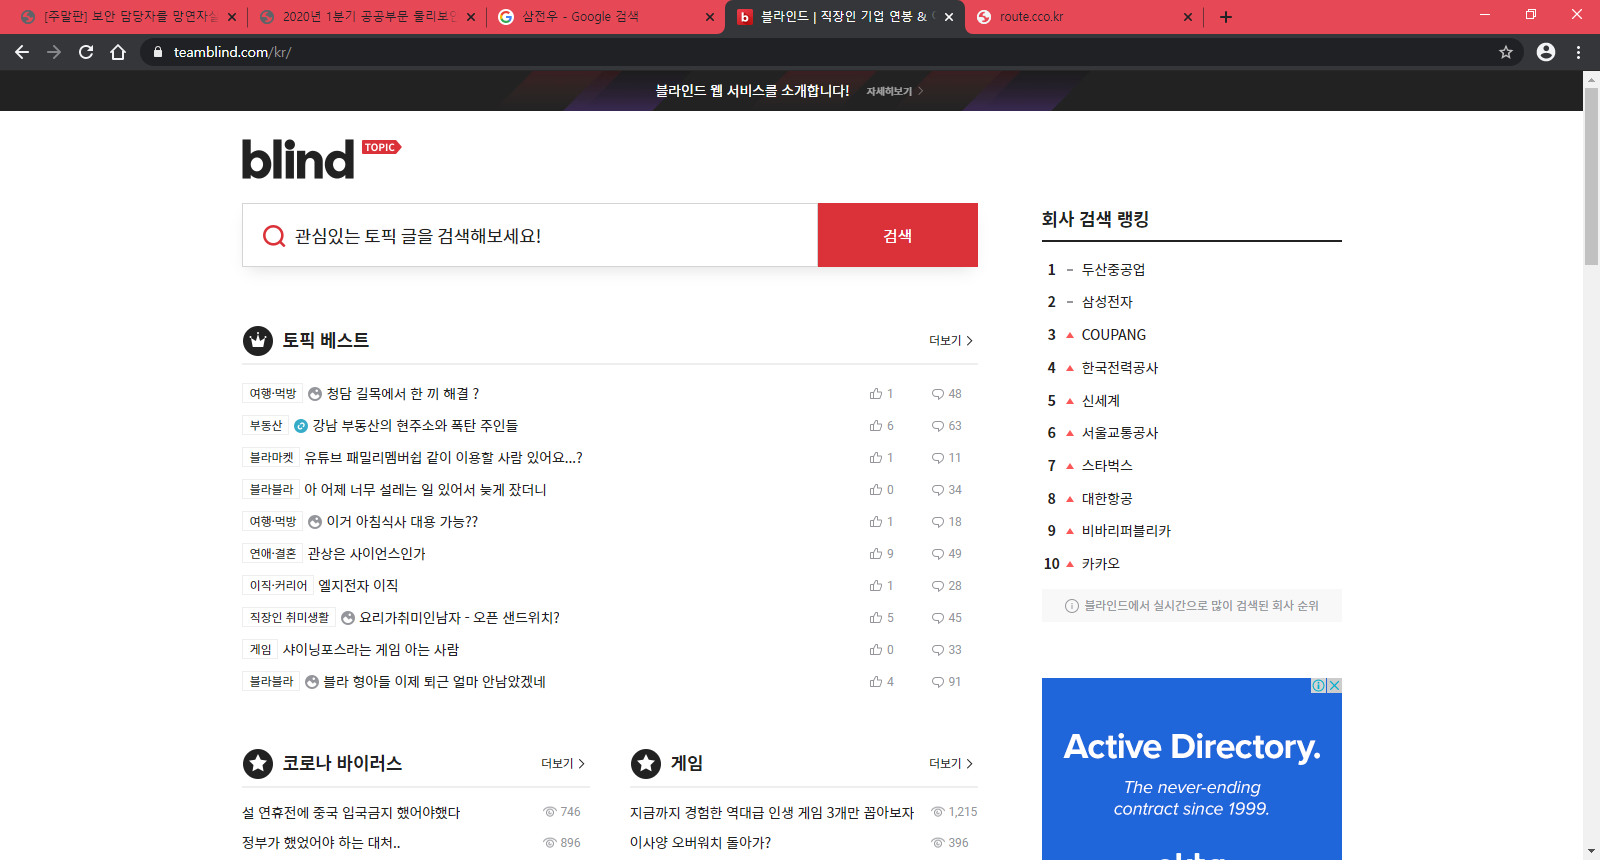
Task: Open company 대한항공 in ranking
Action: 1107,499
